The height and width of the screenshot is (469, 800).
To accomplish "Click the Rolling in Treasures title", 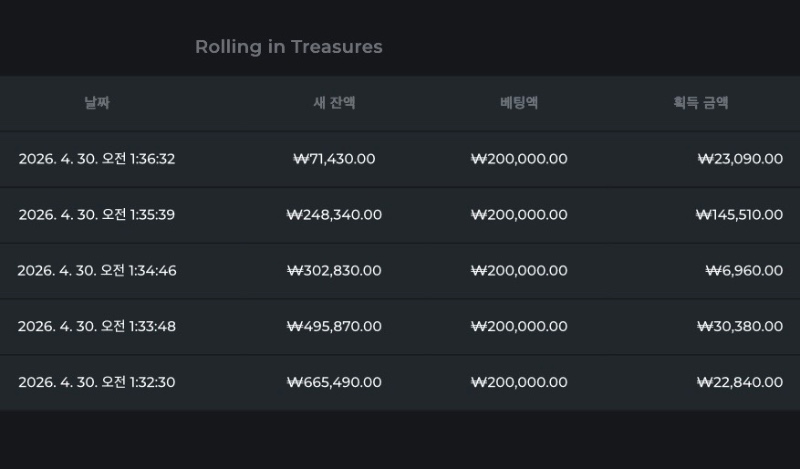I will (x=288, y=47).
